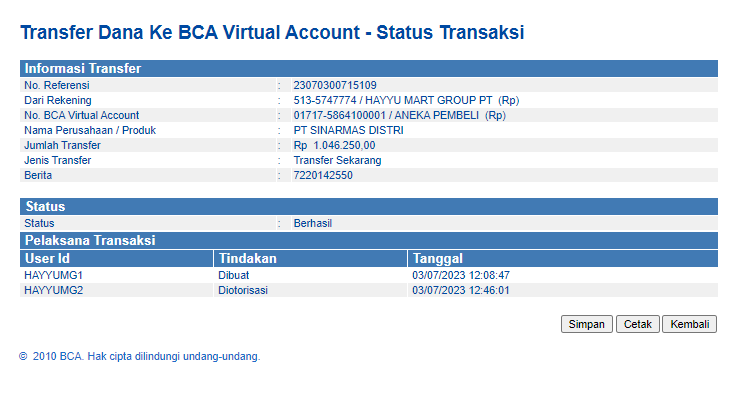This screenshot has width=751, height=406.
Task: Select the HAYYUMG1 user row
Action: coord(54,275)
